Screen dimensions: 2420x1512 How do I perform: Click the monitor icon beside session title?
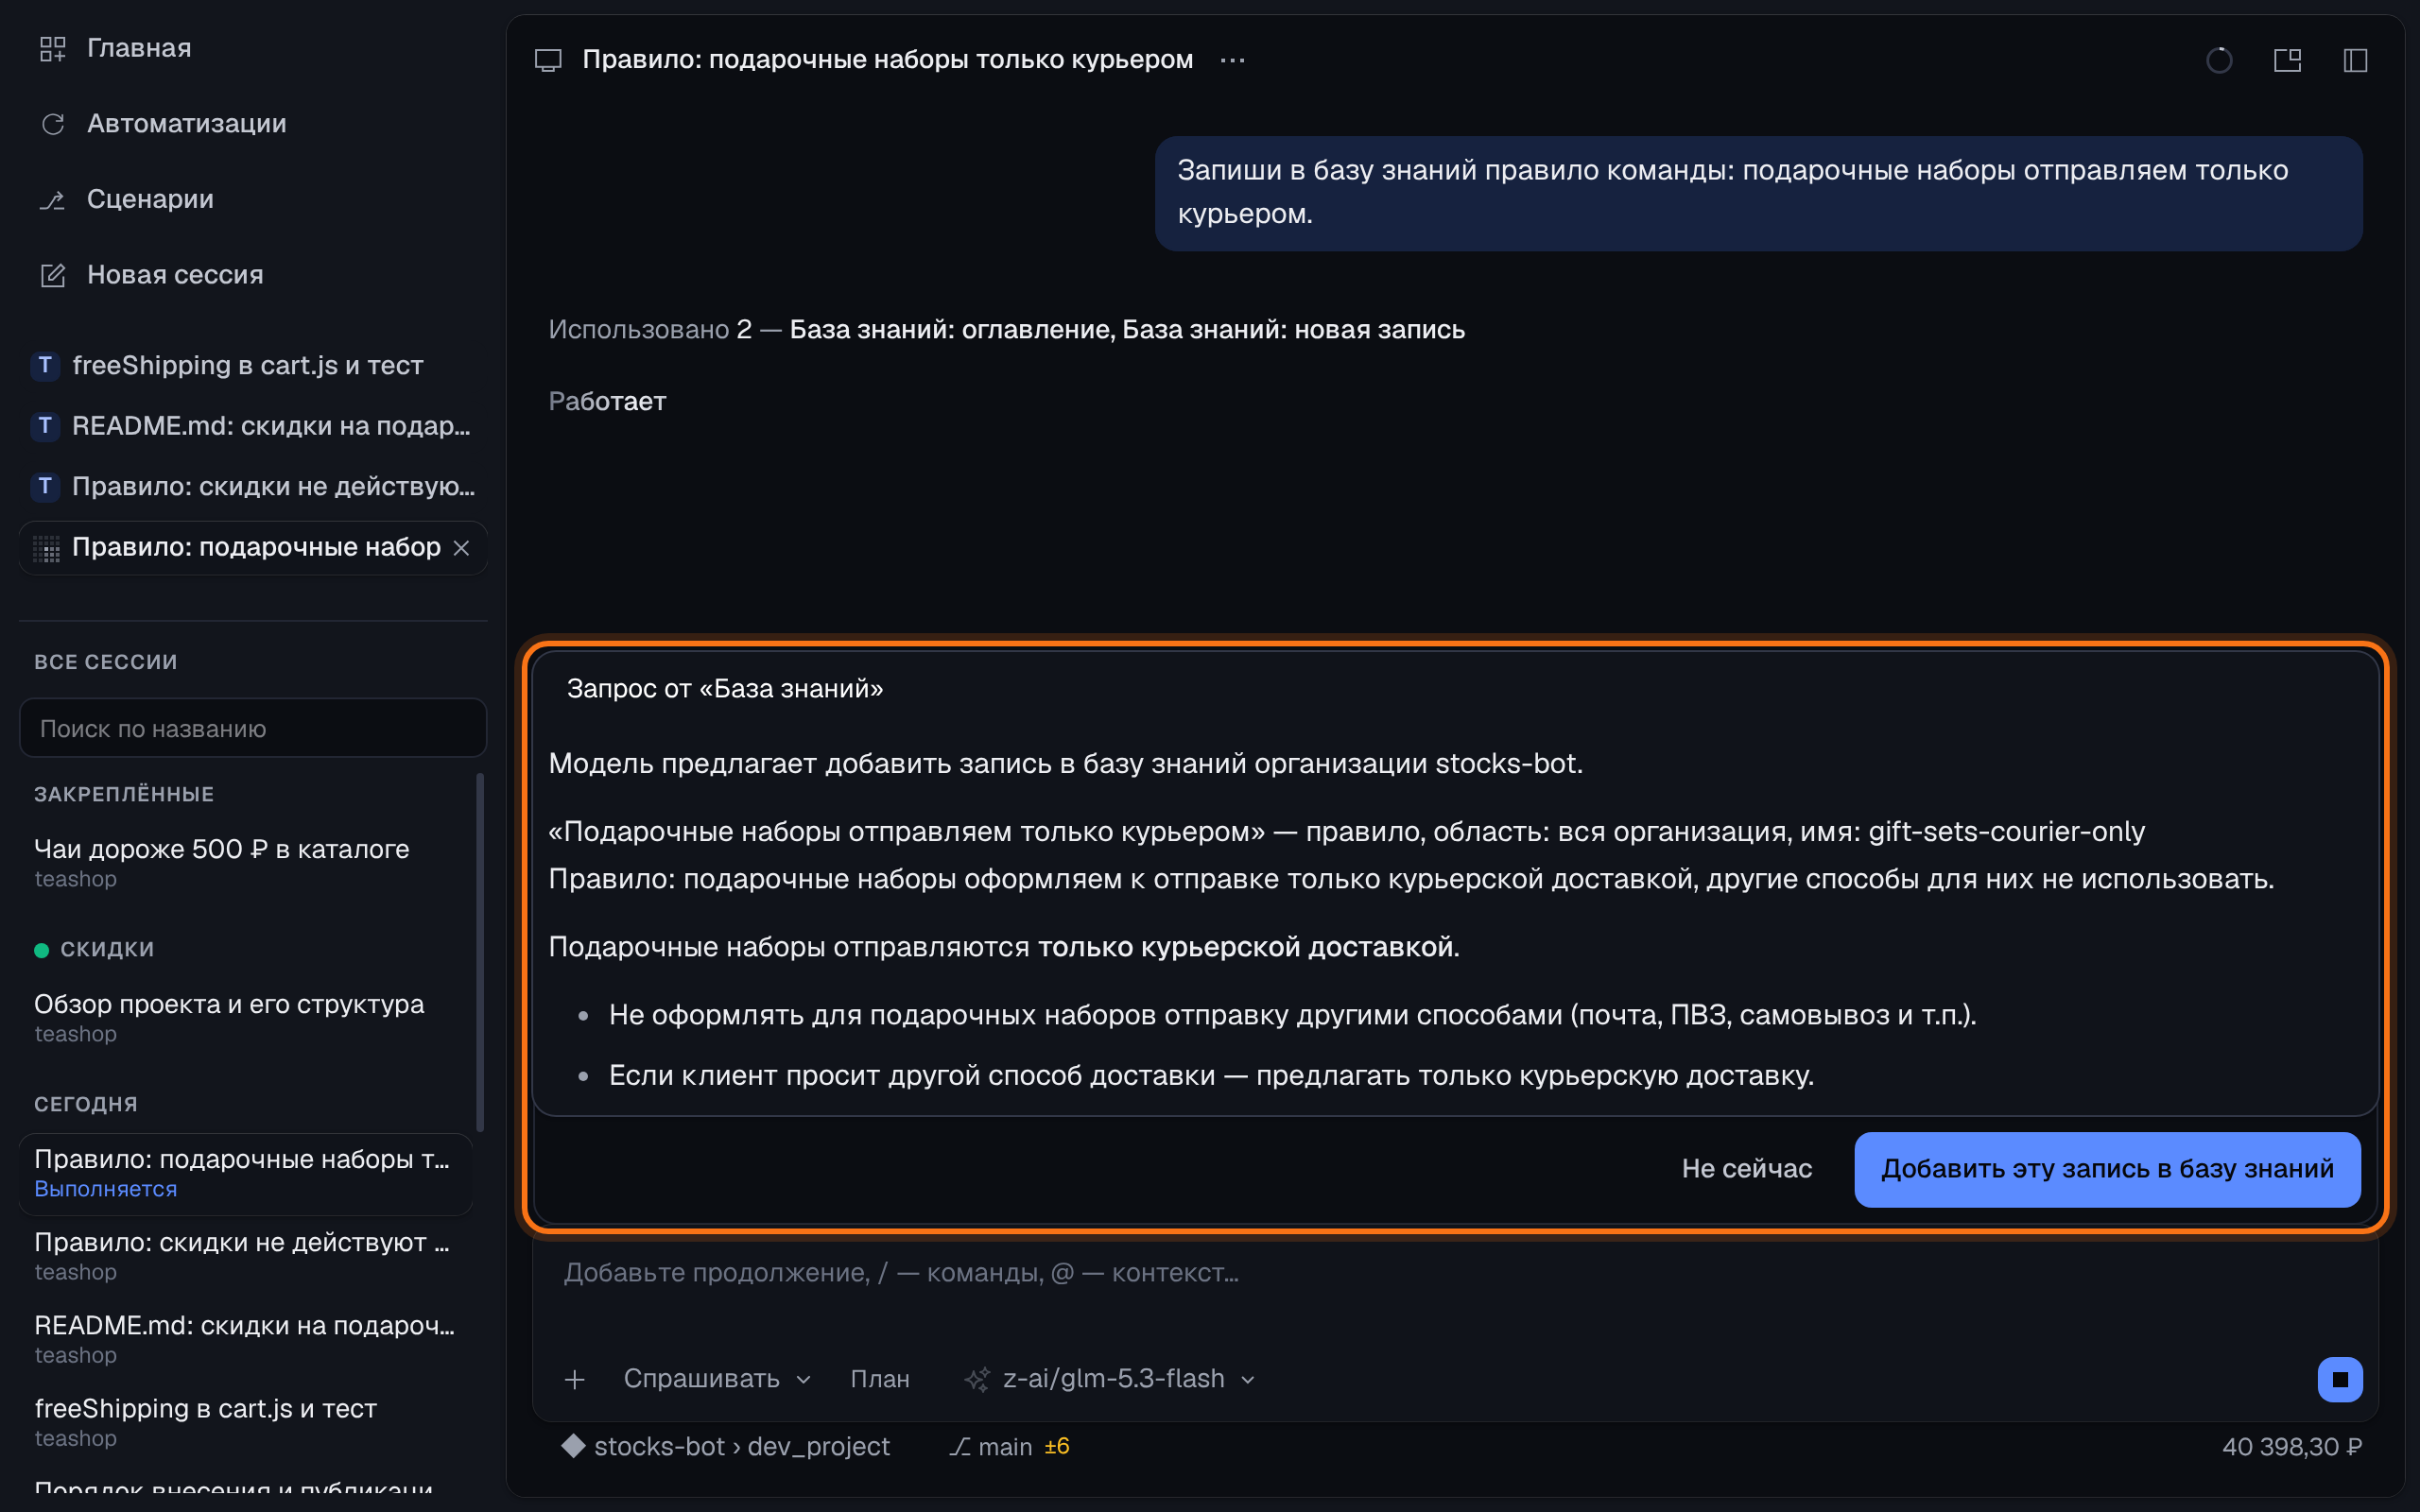coord(548,60)
